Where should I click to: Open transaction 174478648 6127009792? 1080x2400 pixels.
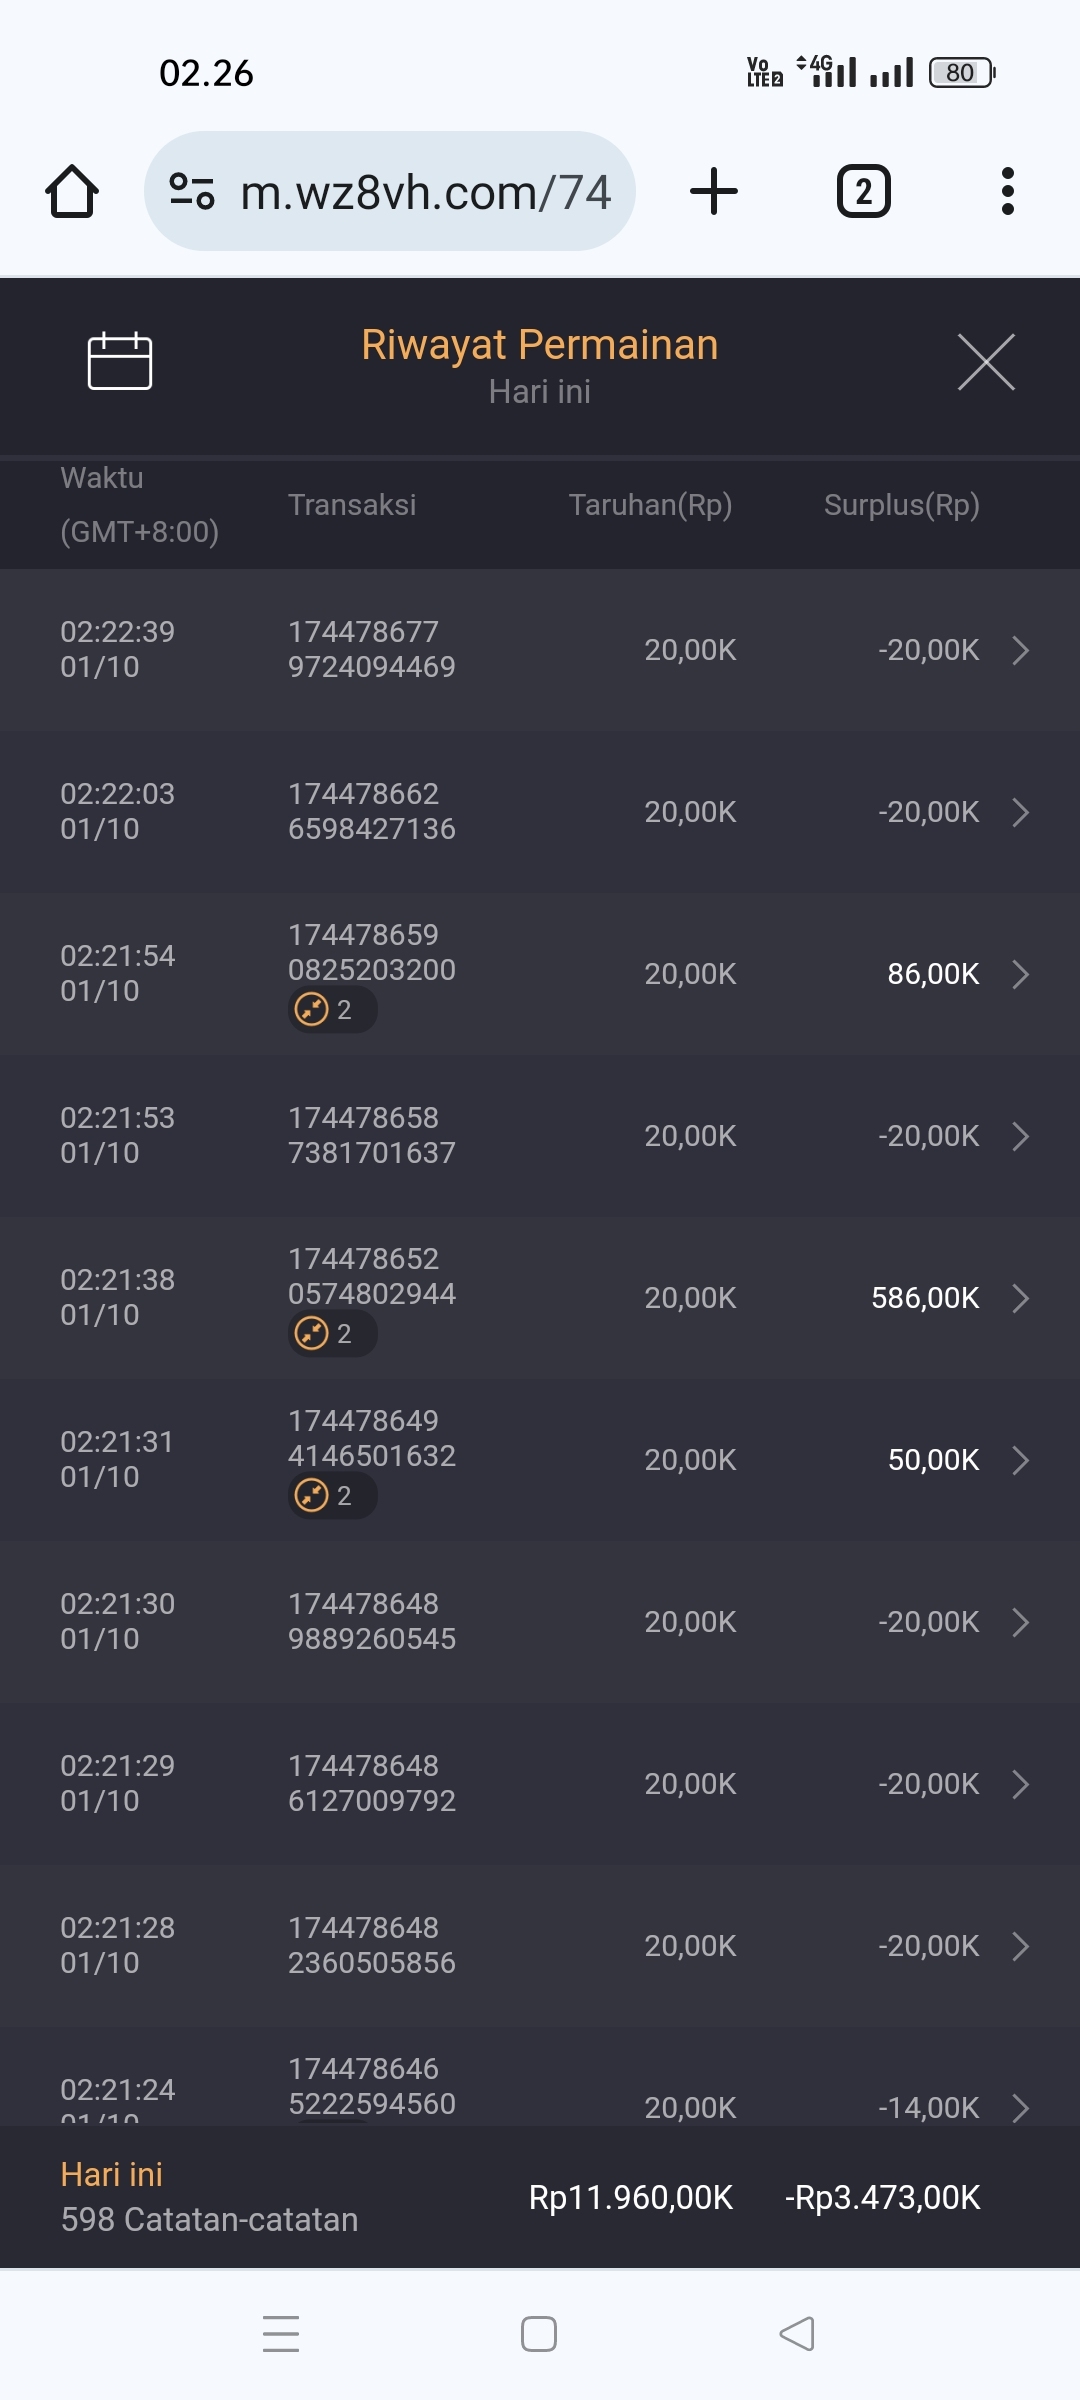371,1783
